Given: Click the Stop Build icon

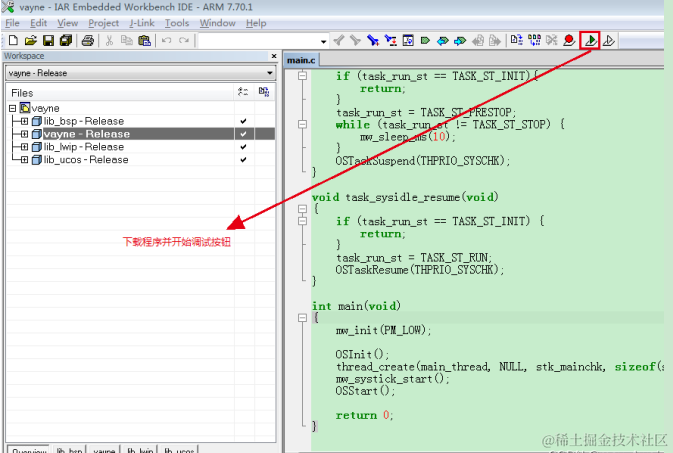Looking at the screenshot, I should pos(552,40).
